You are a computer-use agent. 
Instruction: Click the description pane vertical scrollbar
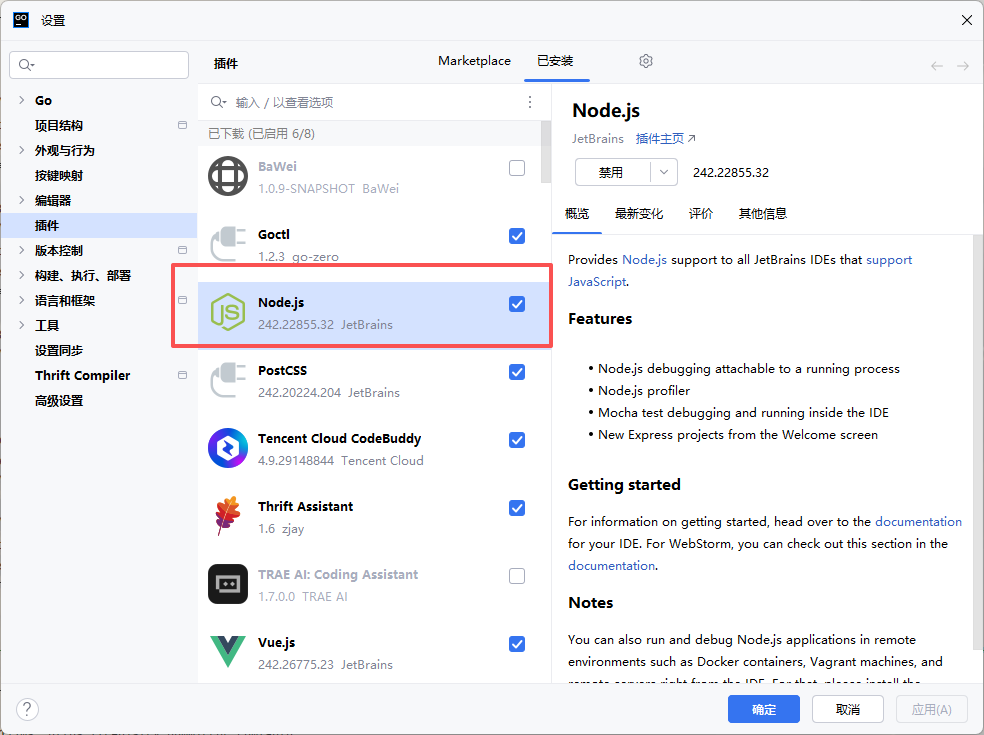point(978,443)
